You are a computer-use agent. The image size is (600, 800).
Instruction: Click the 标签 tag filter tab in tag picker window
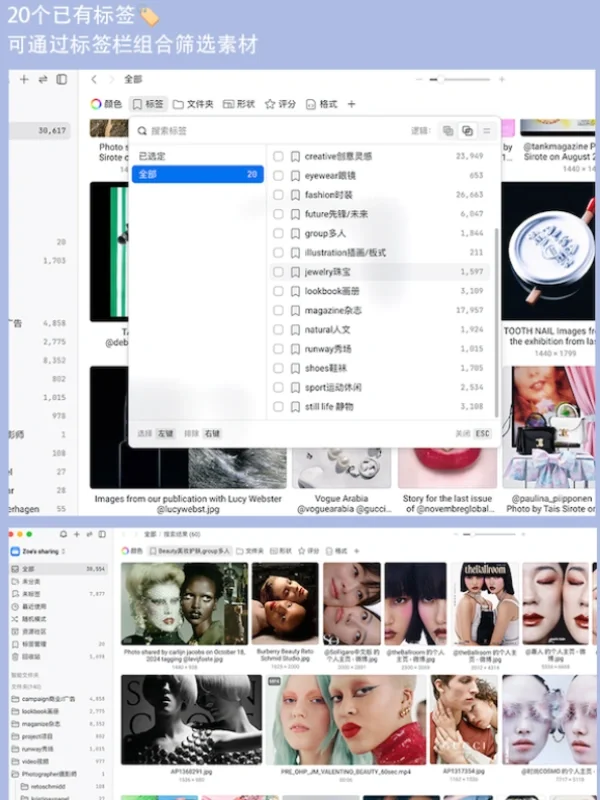click(148, 104)
